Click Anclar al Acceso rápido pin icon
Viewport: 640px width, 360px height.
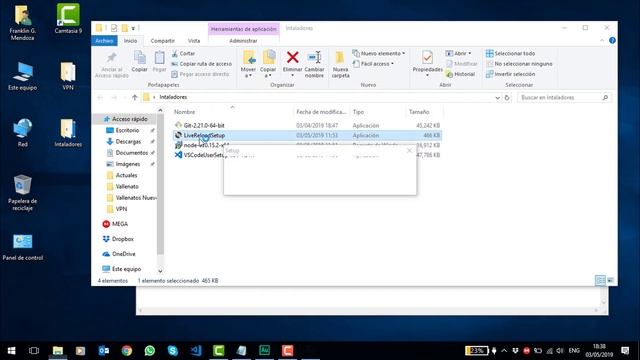[111, 58]
